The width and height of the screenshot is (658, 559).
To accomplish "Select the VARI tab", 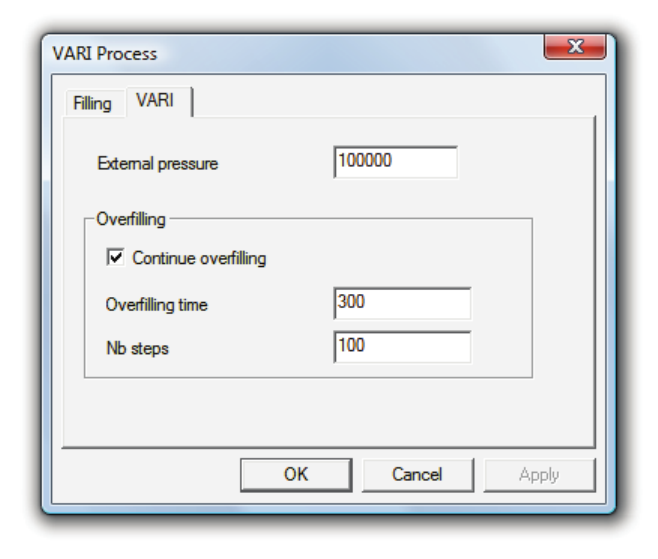I will pyautogui.click(x=155, y=101).
